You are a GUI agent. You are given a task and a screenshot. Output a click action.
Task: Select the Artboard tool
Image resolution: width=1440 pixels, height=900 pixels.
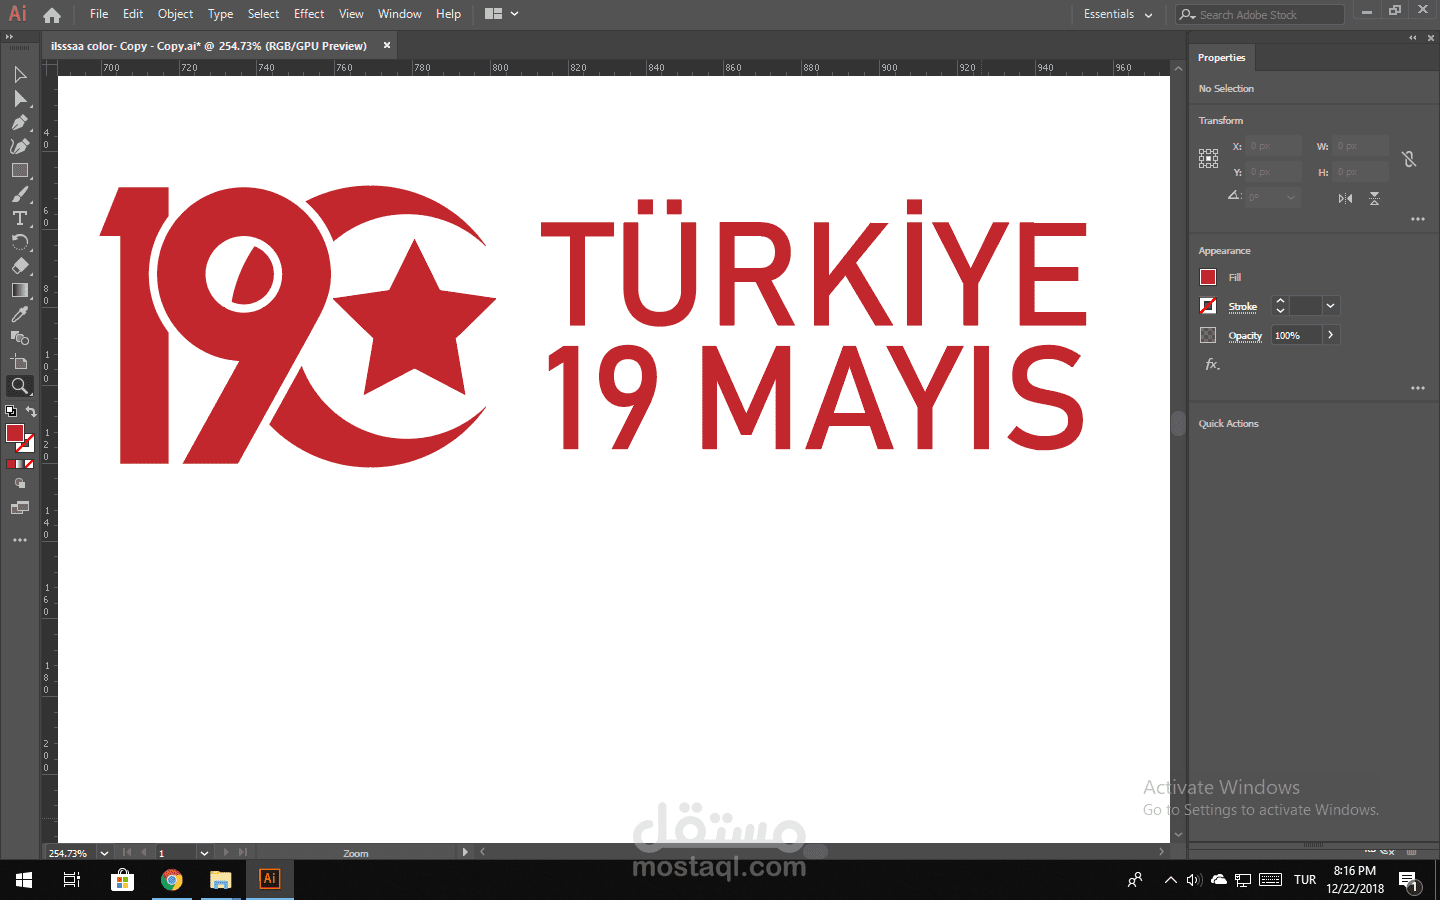tap(20, 362)
